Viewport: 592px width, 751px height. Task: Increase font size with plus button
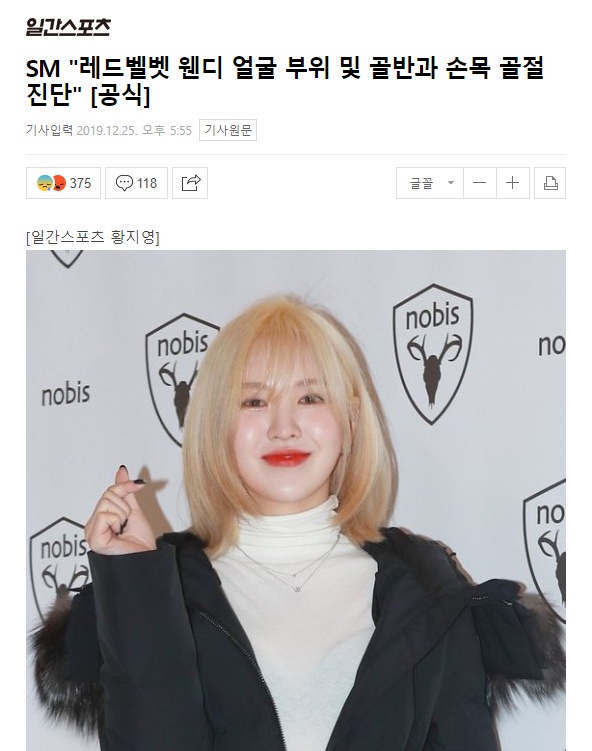pyautogui.click(x=512, y=183)
